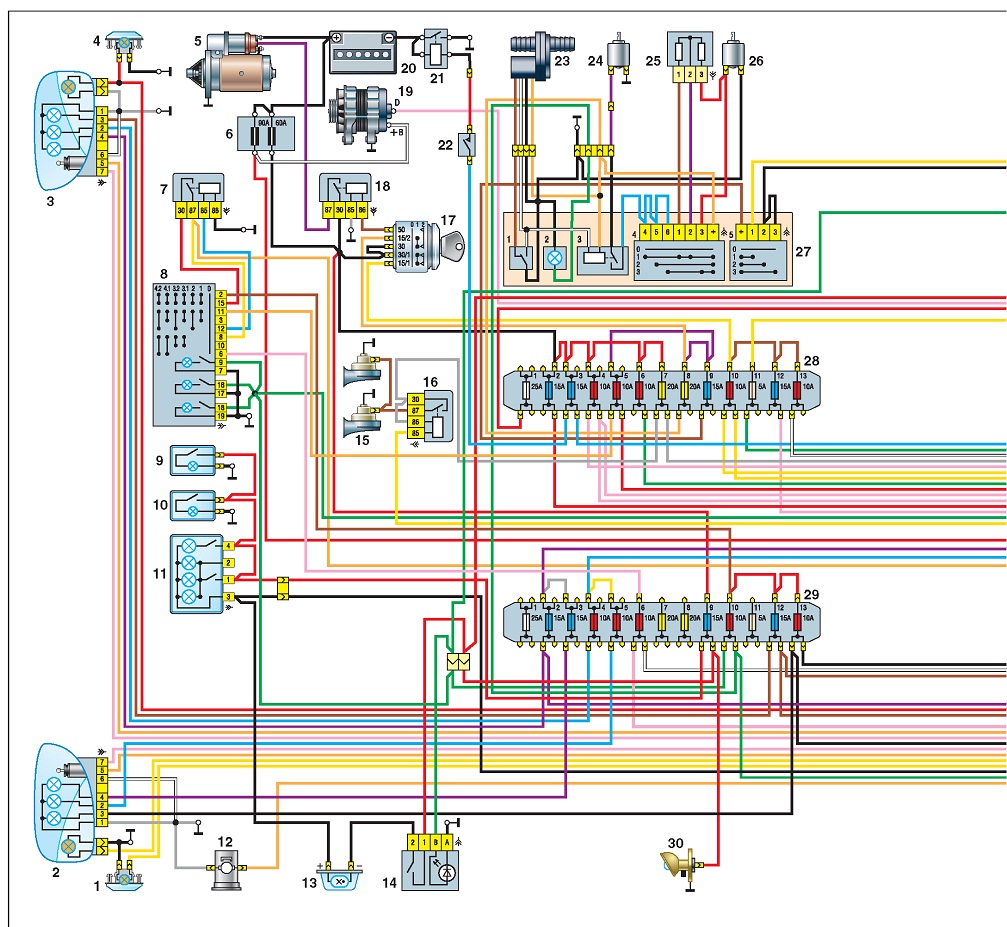Screen dimensions: 1007x927
Task: Click the number label '28'
Action: pos(812,361)
